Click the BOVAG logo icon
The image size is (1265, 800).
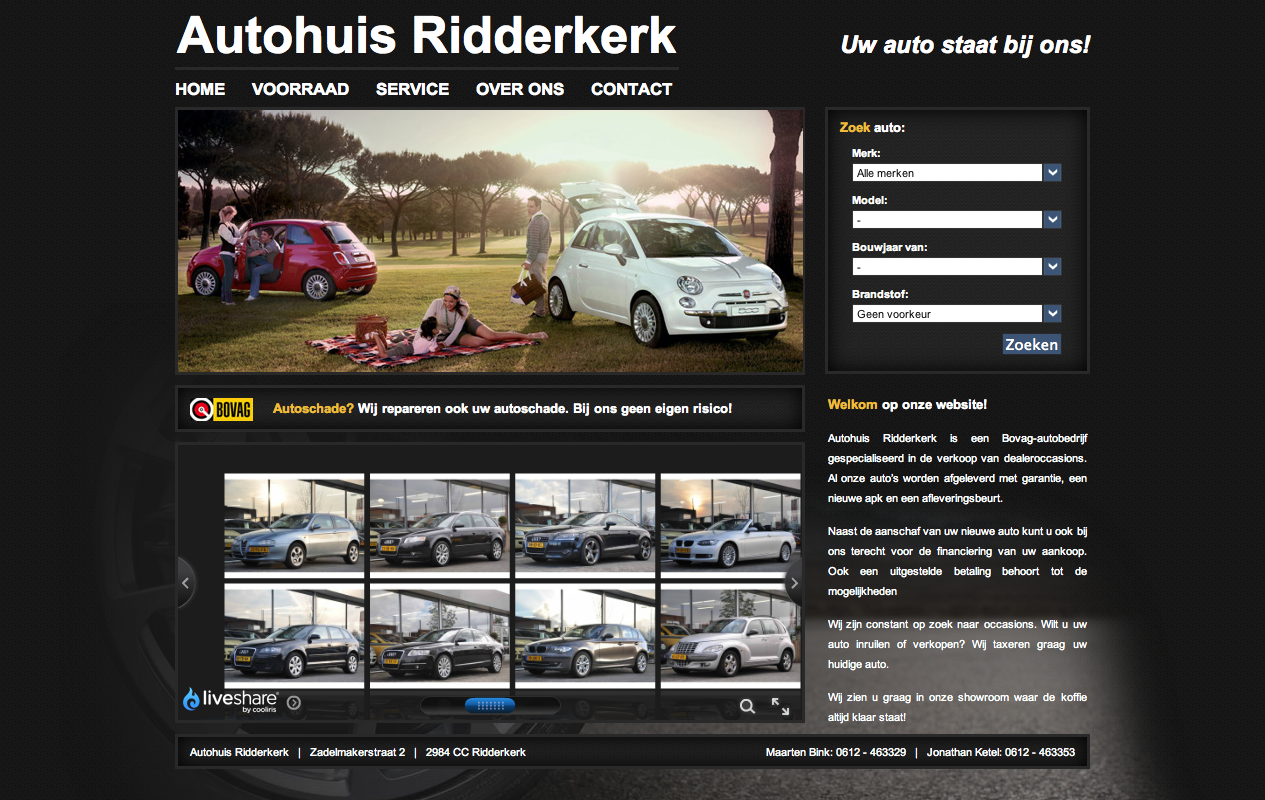[x=221, y=409]
